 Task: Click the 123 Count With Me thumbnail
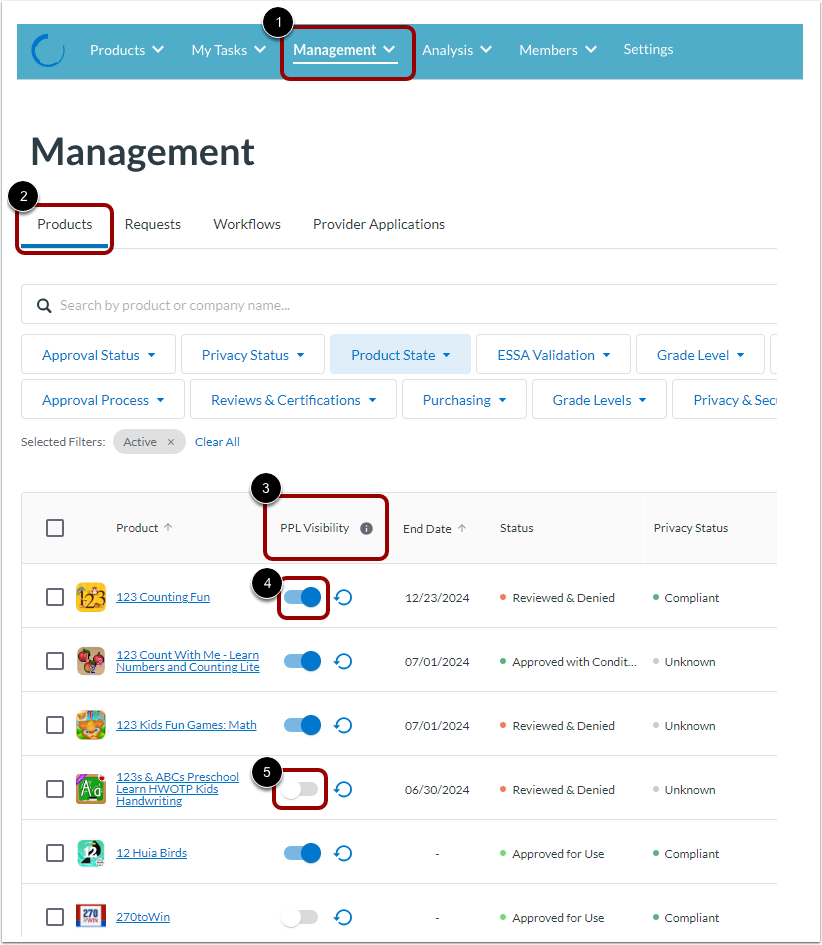click(x=91, y=661)
